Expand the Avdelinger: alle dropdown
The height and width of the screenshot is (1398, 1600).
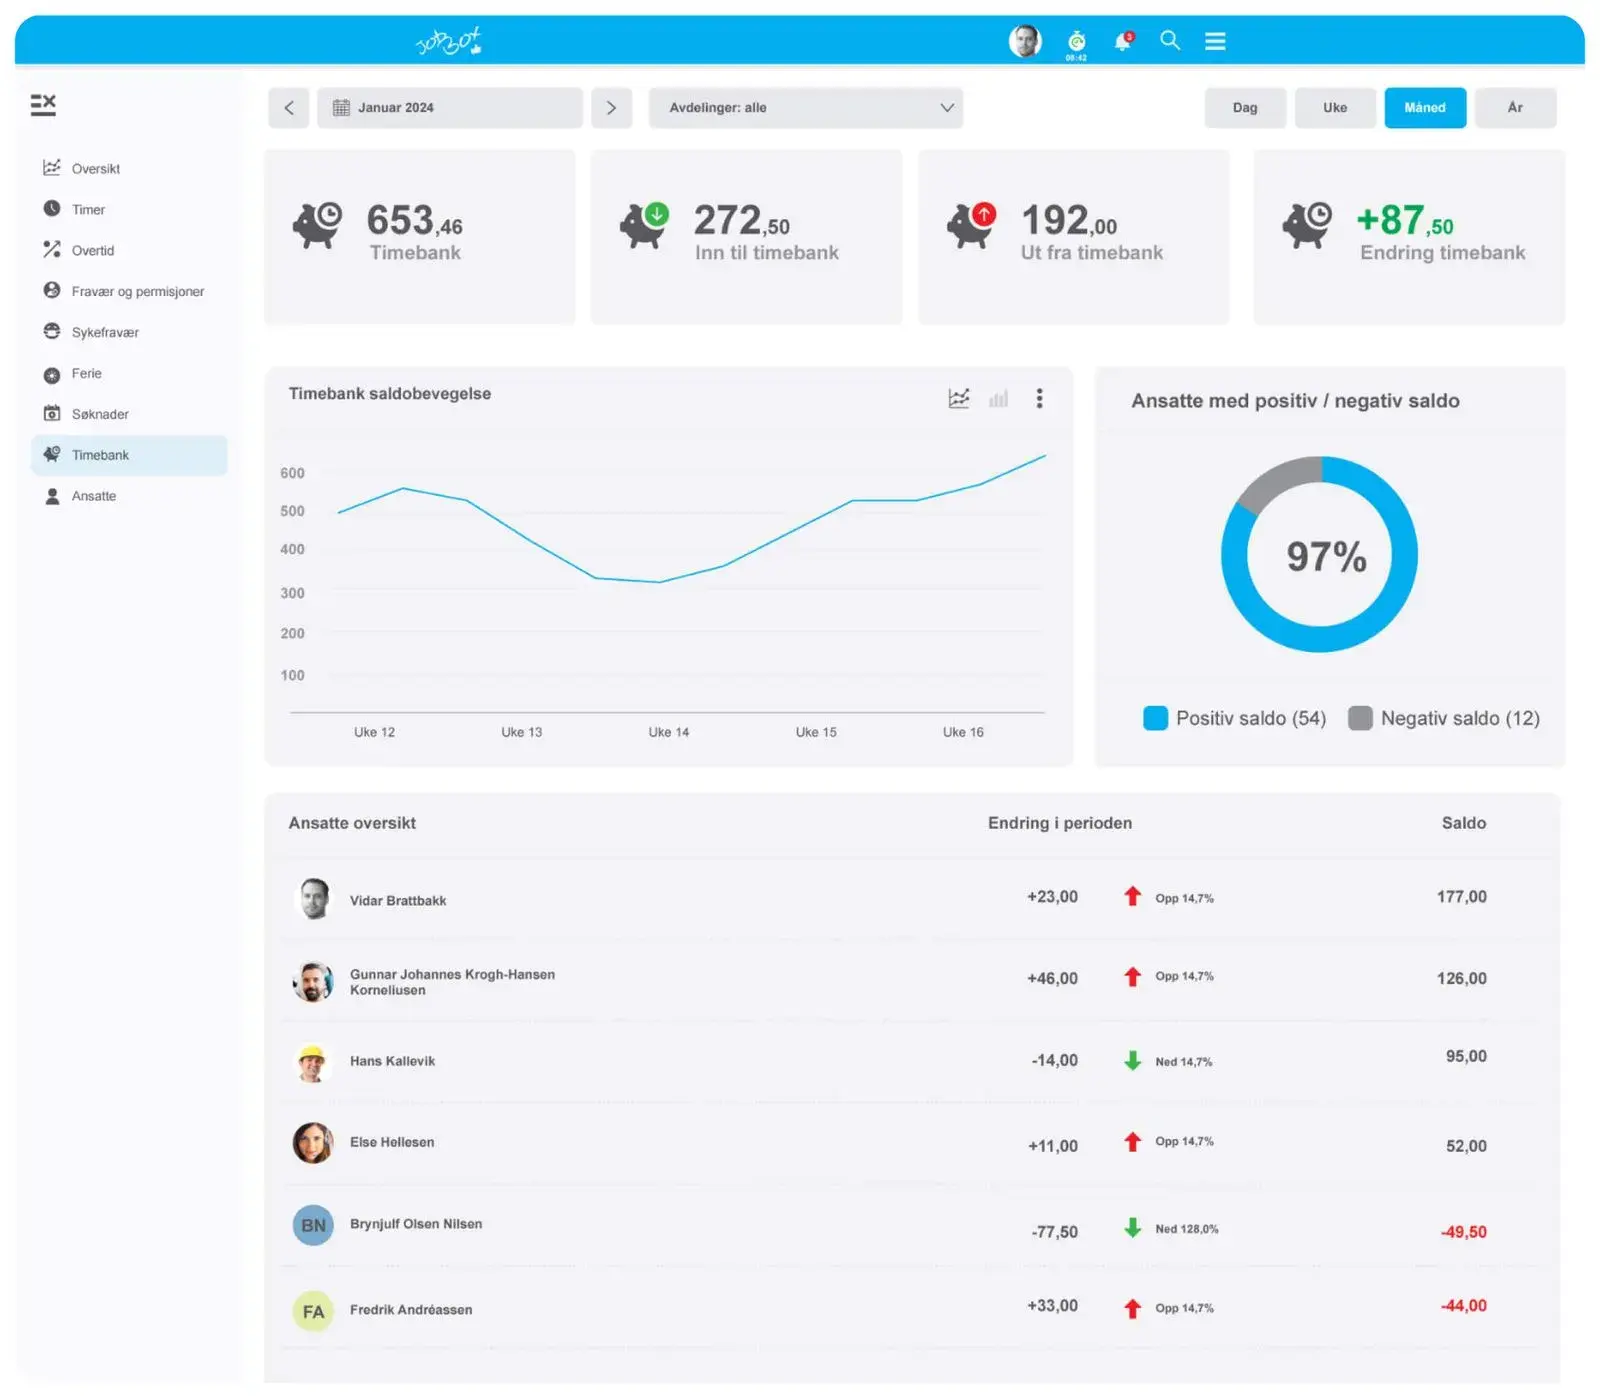click(805, 108)
